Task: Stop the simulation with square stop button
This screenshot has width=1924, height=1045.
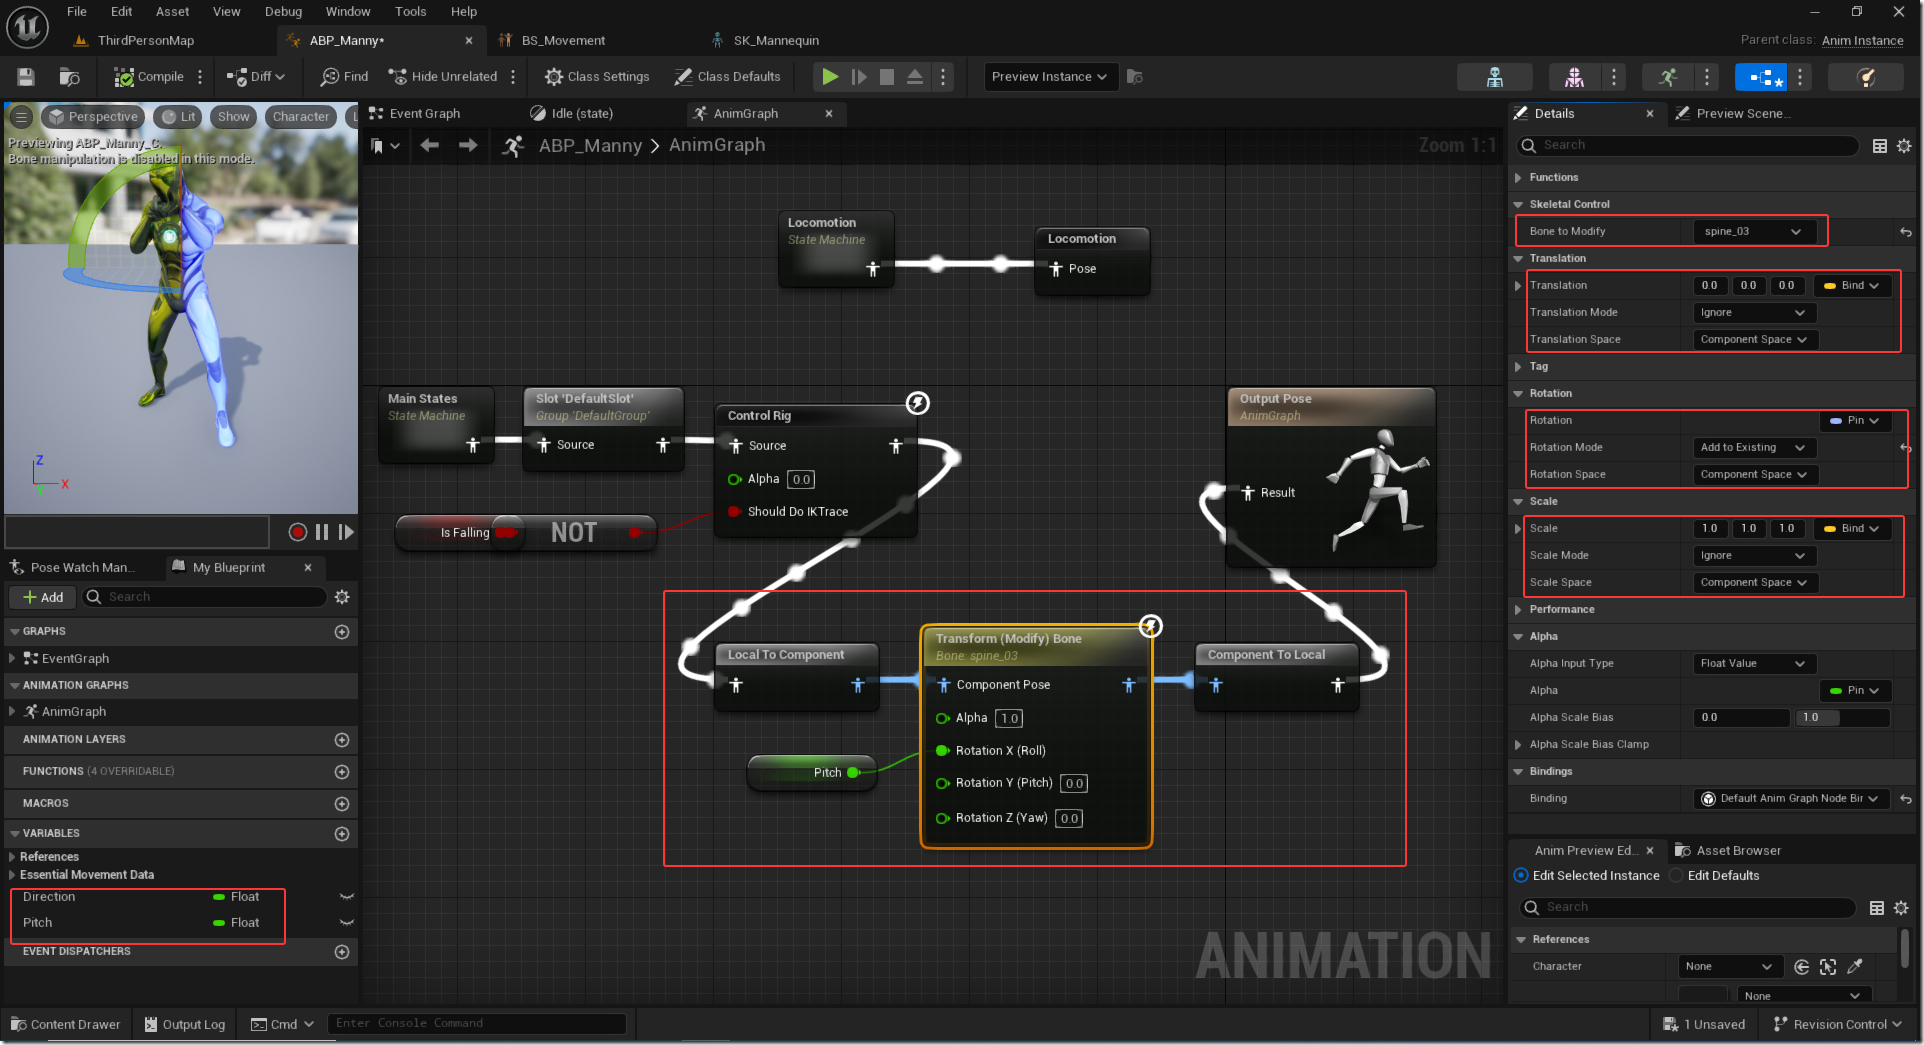Action: pos(887,77)
